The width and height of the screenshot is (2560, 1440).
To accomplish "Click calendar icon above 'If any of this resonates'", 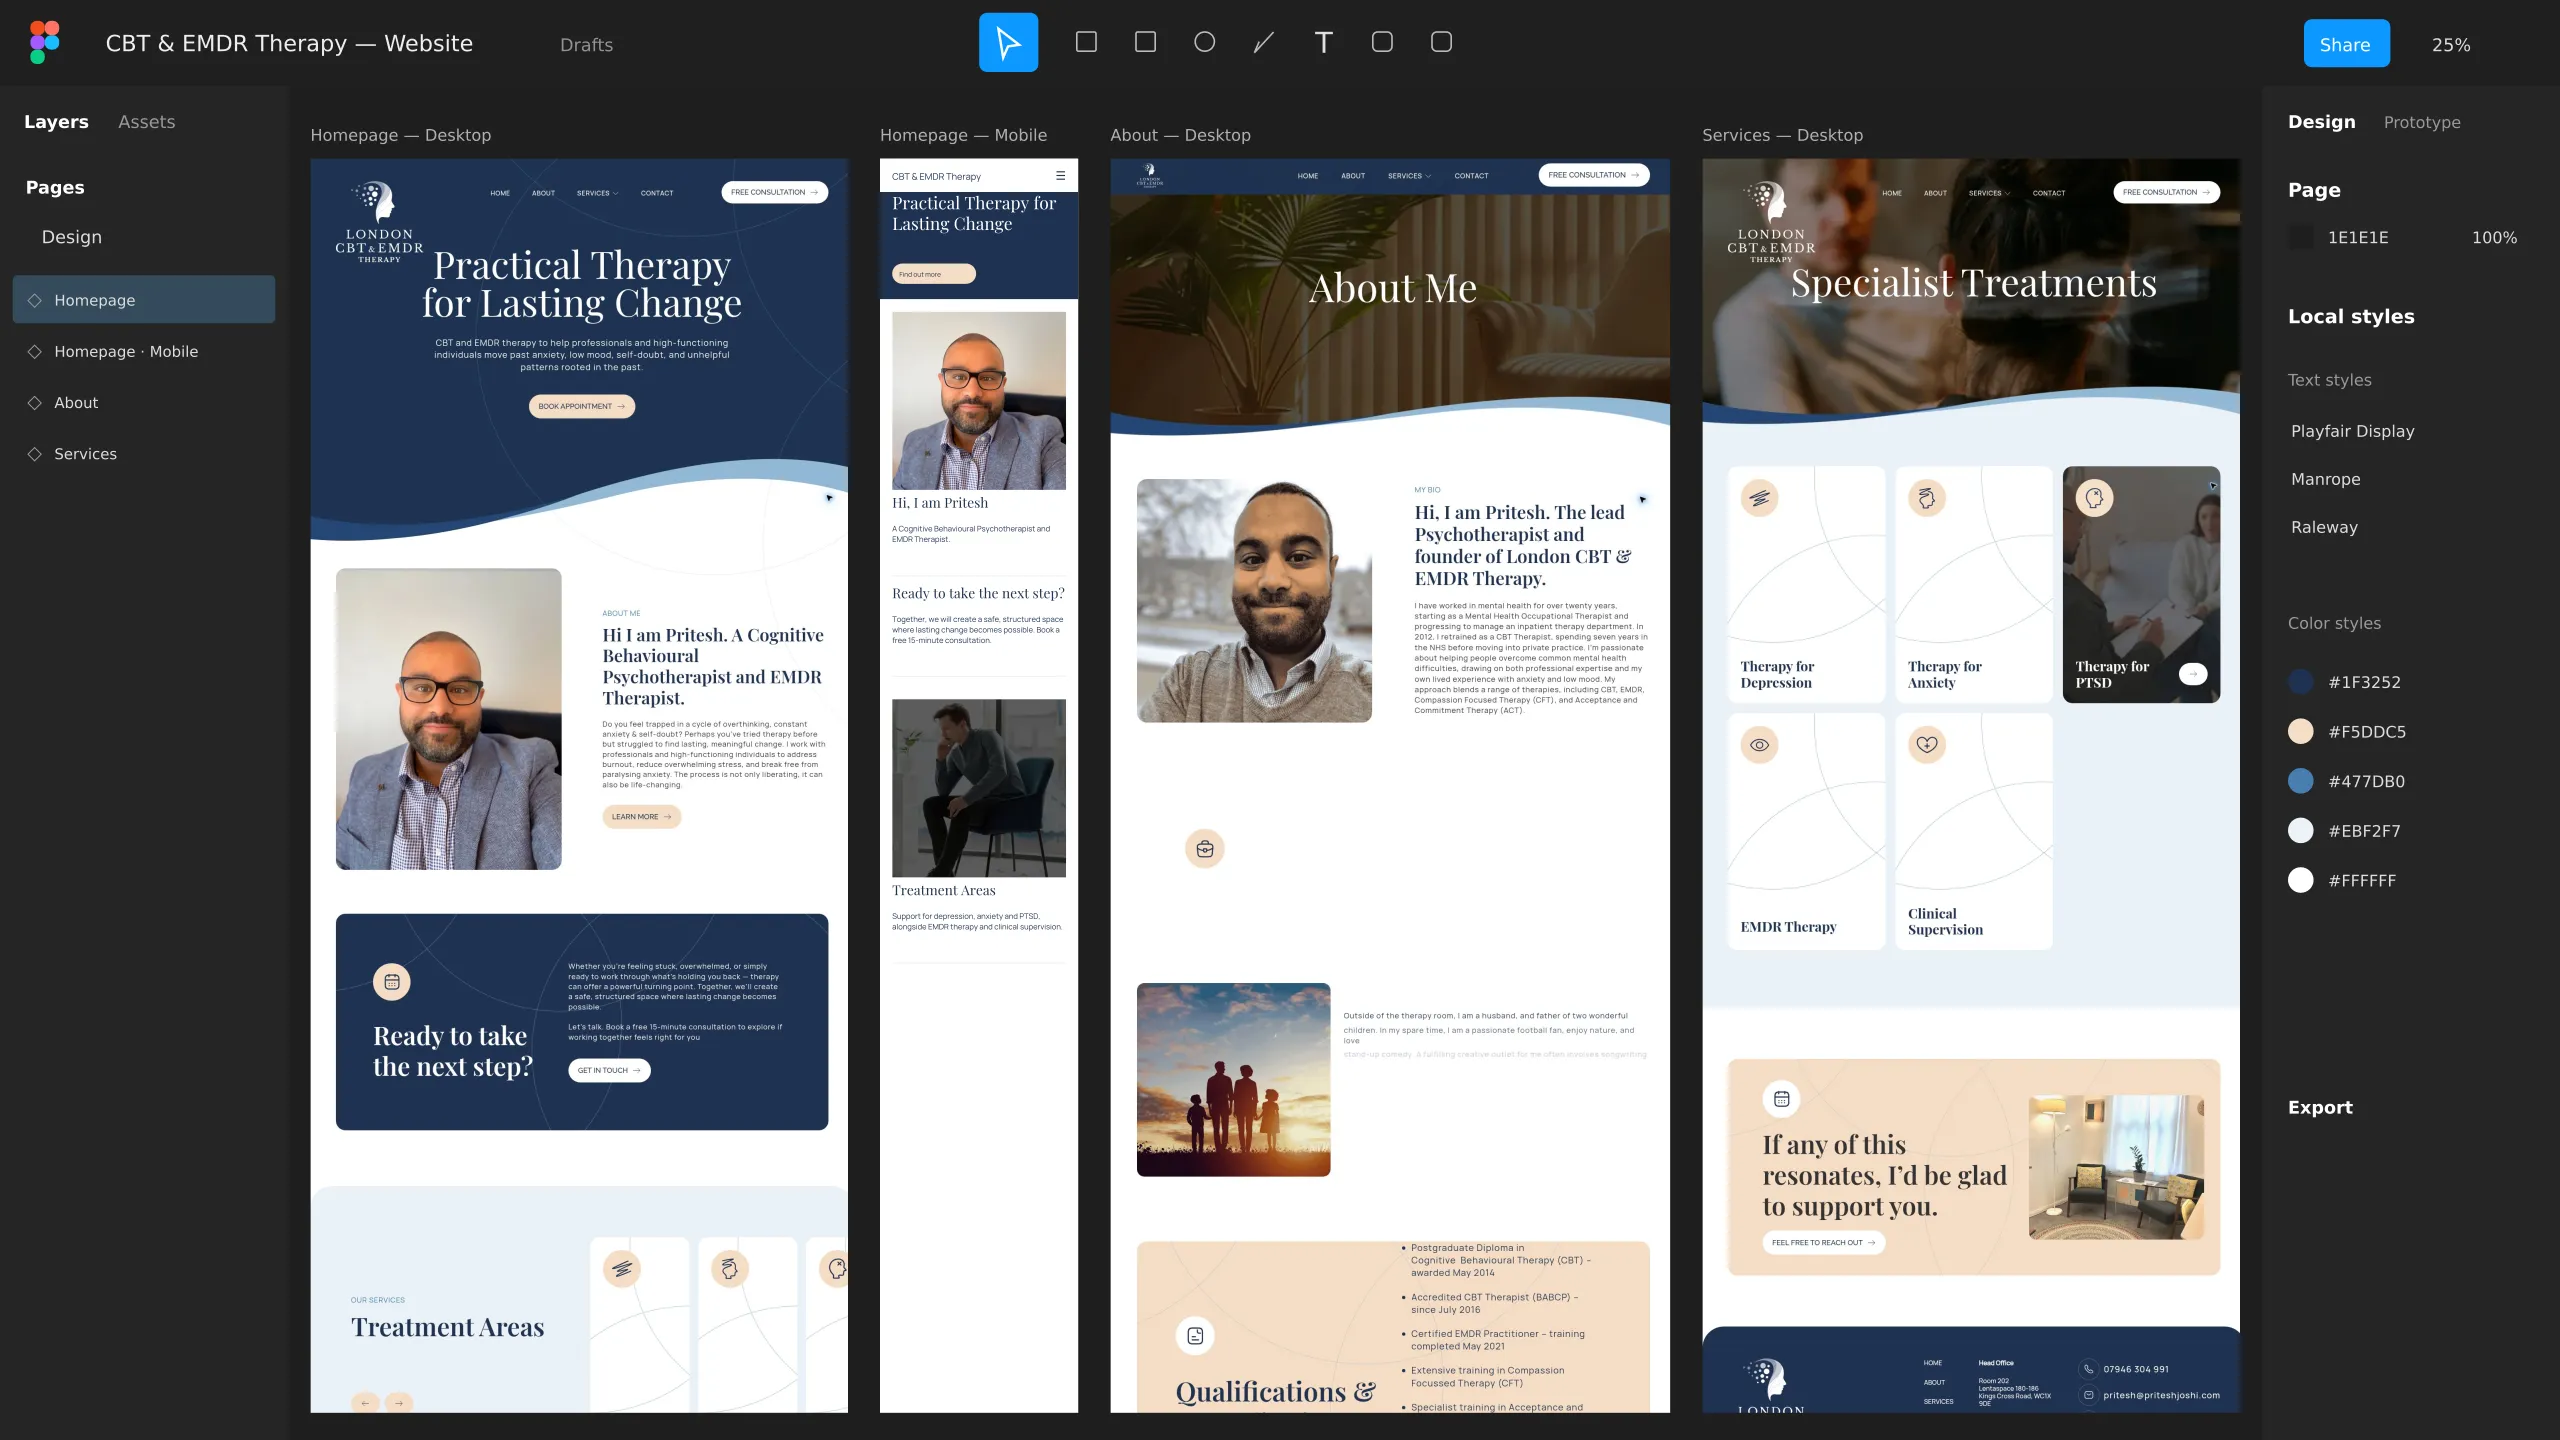I will click(x=1781, y=1099).
